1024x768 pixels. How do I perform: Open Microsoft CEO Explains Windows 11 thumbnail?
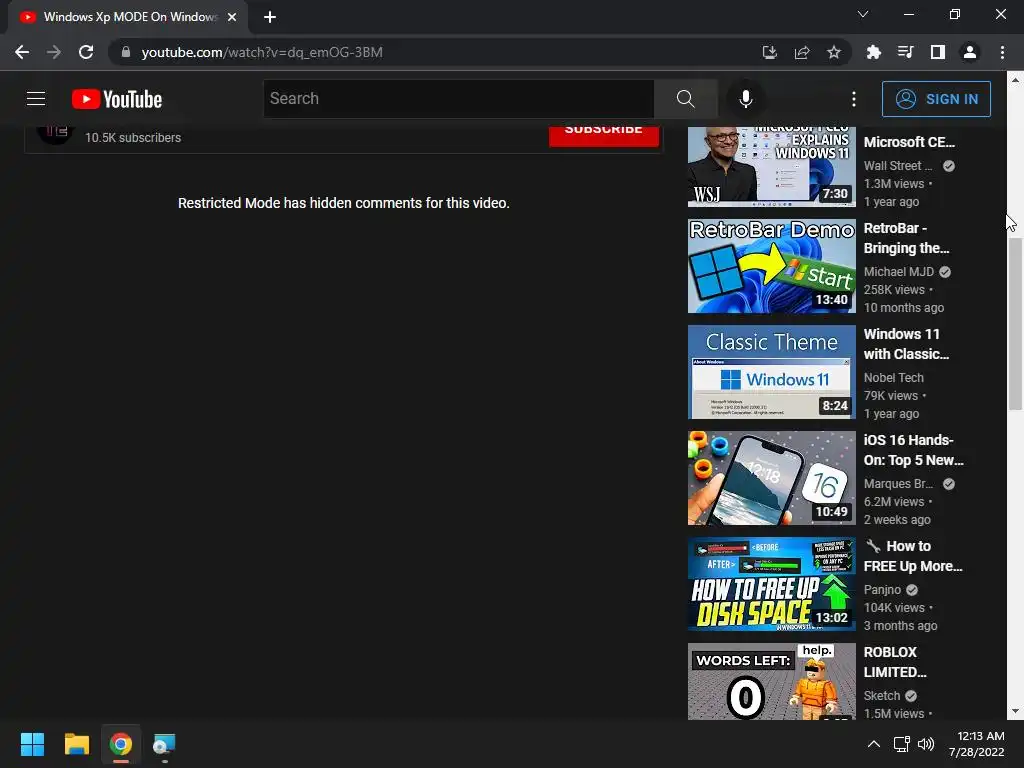[771, 167]
